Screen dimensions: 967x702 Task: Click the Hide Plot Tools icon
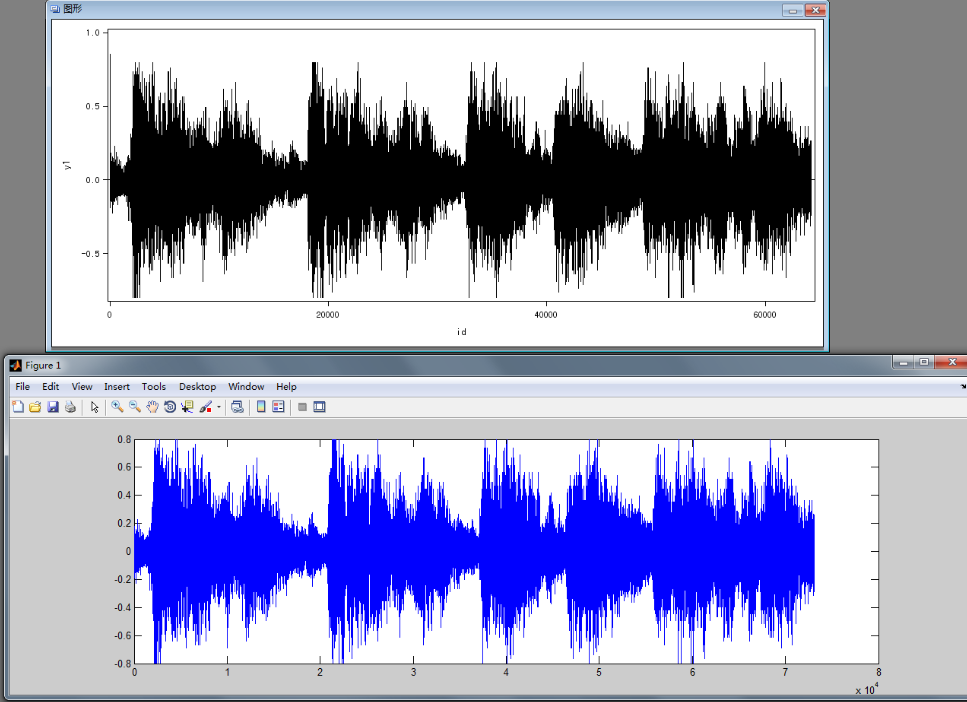pyautogui.click(x=302, y=407)
